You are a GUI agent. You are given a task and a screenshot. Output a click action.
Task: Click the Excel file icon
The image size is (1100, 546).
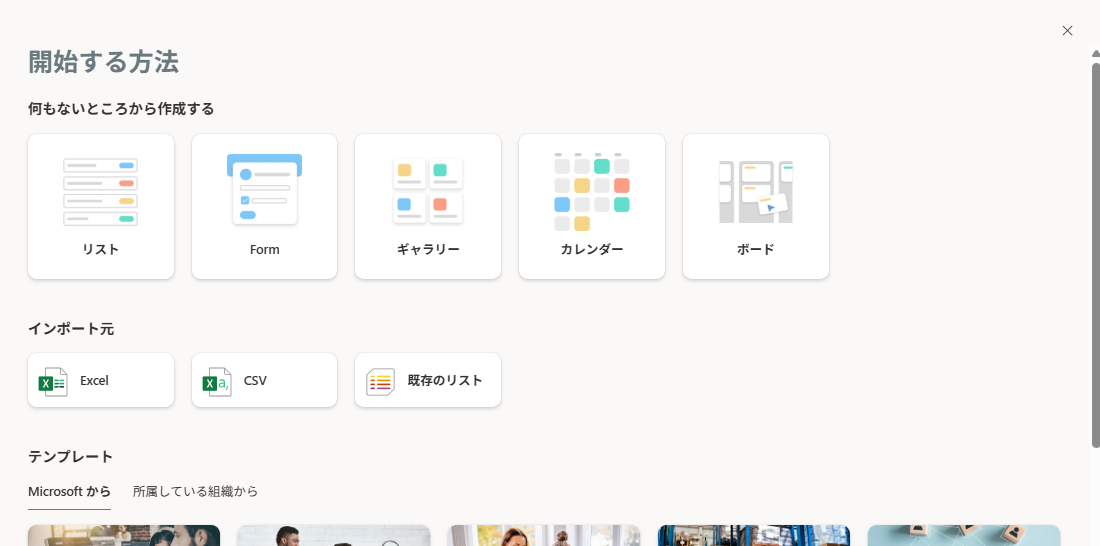point(53,382)
